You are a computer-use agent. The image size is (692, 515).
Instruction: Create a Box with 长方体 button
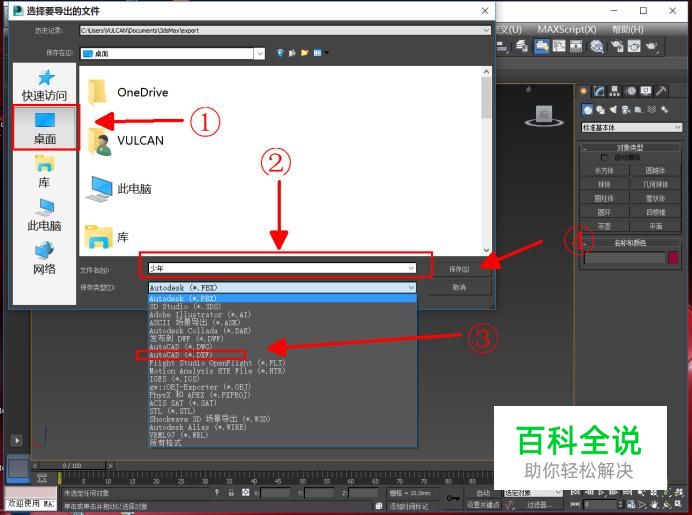pos(604,170)
